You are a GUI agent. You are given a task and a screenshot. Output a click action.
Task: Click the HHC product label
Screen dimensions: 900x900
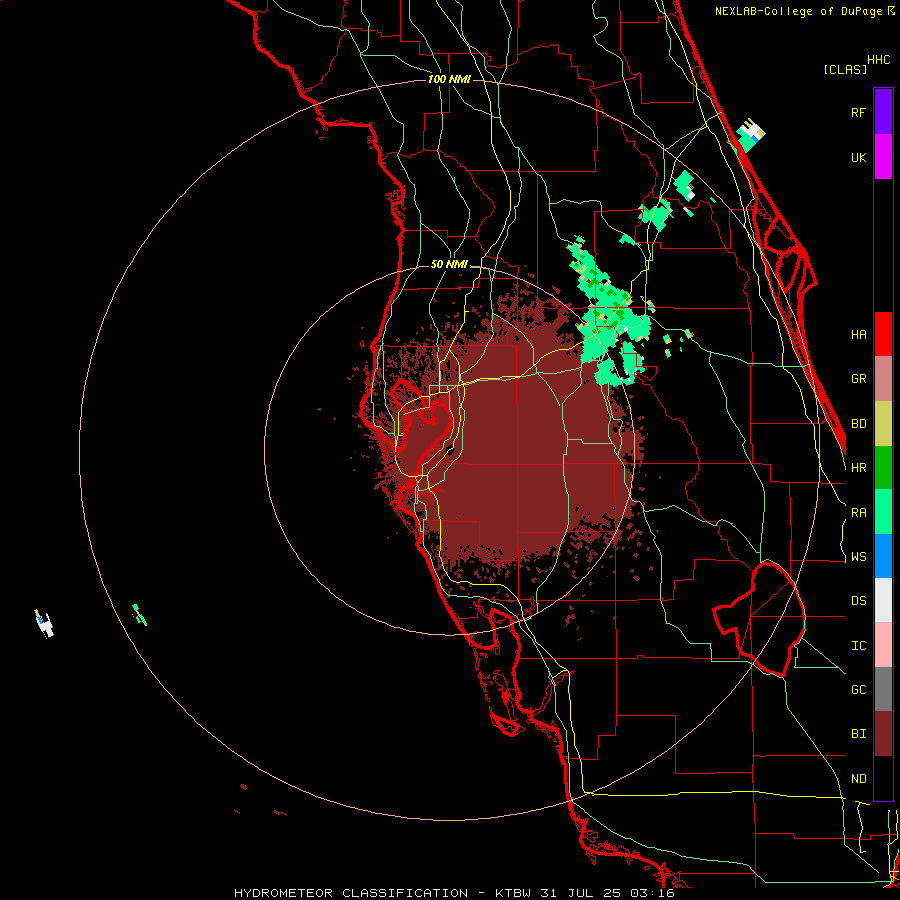point(879,60)
